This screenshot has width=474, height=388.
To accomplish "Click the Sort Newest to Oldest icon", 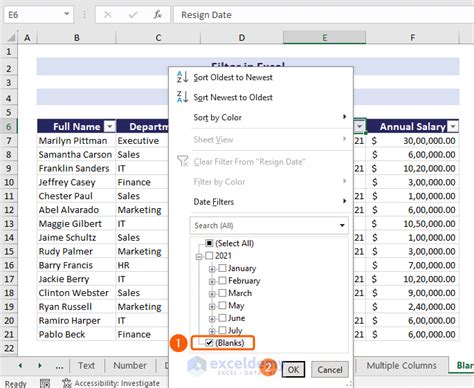I will (182, 97).
